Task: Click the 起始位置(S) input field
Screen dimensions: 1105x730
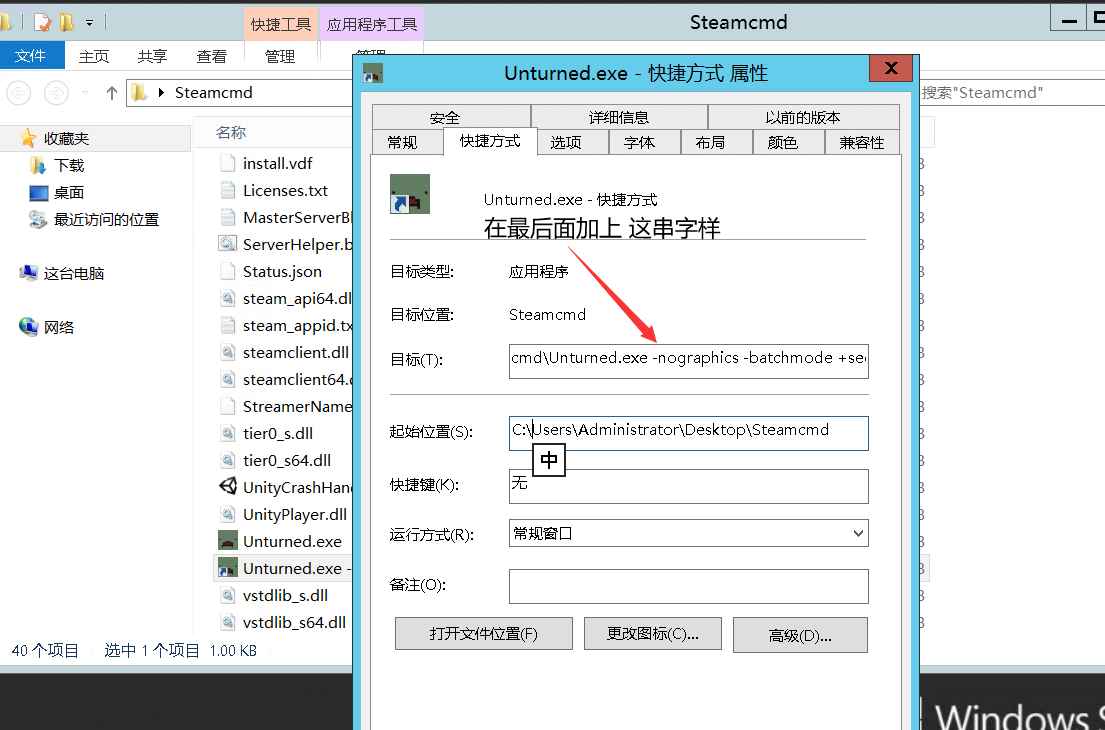Action: click(x=689, y=433)
